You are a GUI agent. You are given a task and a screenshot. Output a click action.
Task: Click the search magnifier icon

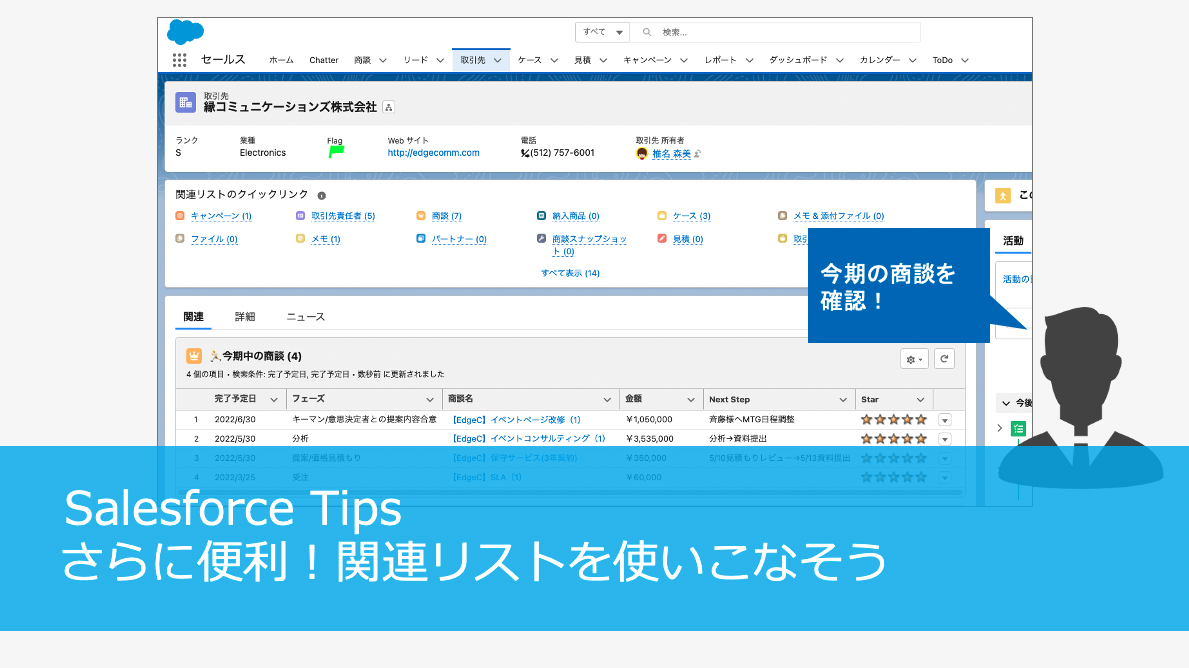coord(647,32)
